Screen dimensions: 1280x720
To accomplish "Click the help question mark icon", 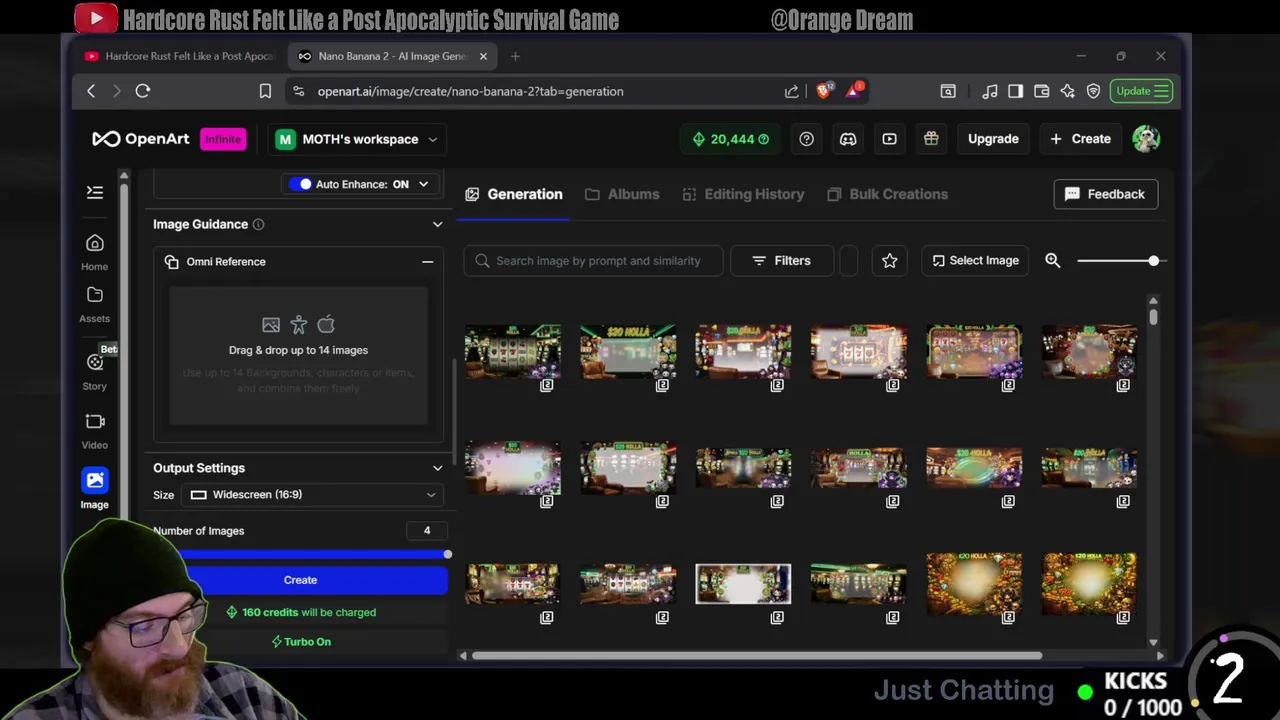I will (807, 139).
